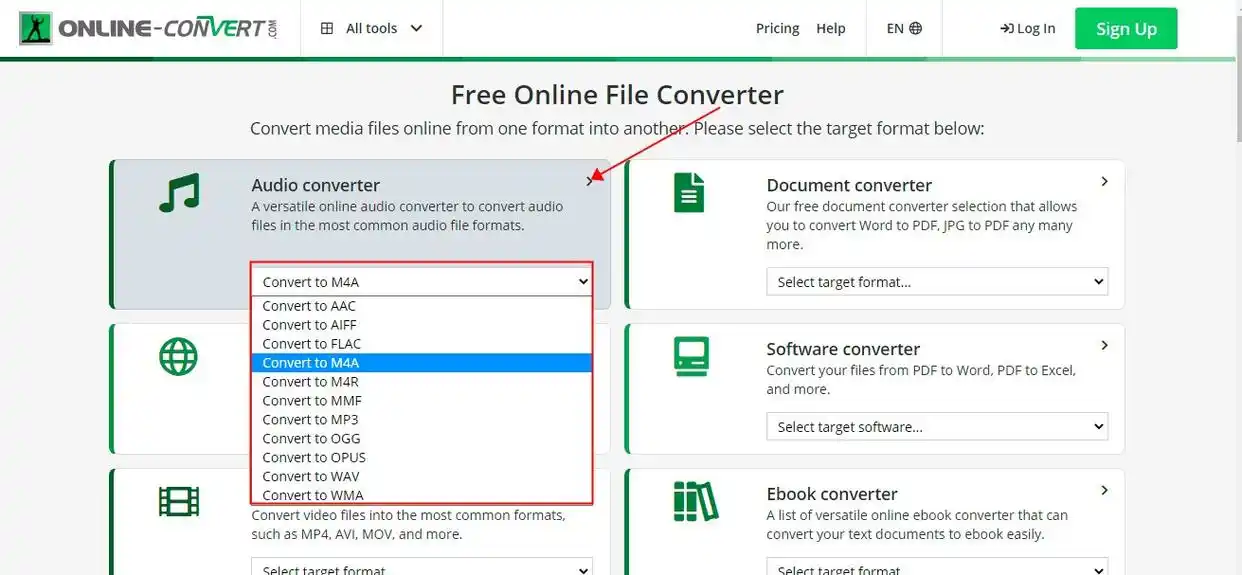Click the video converter film strip icon

[179, 501]
